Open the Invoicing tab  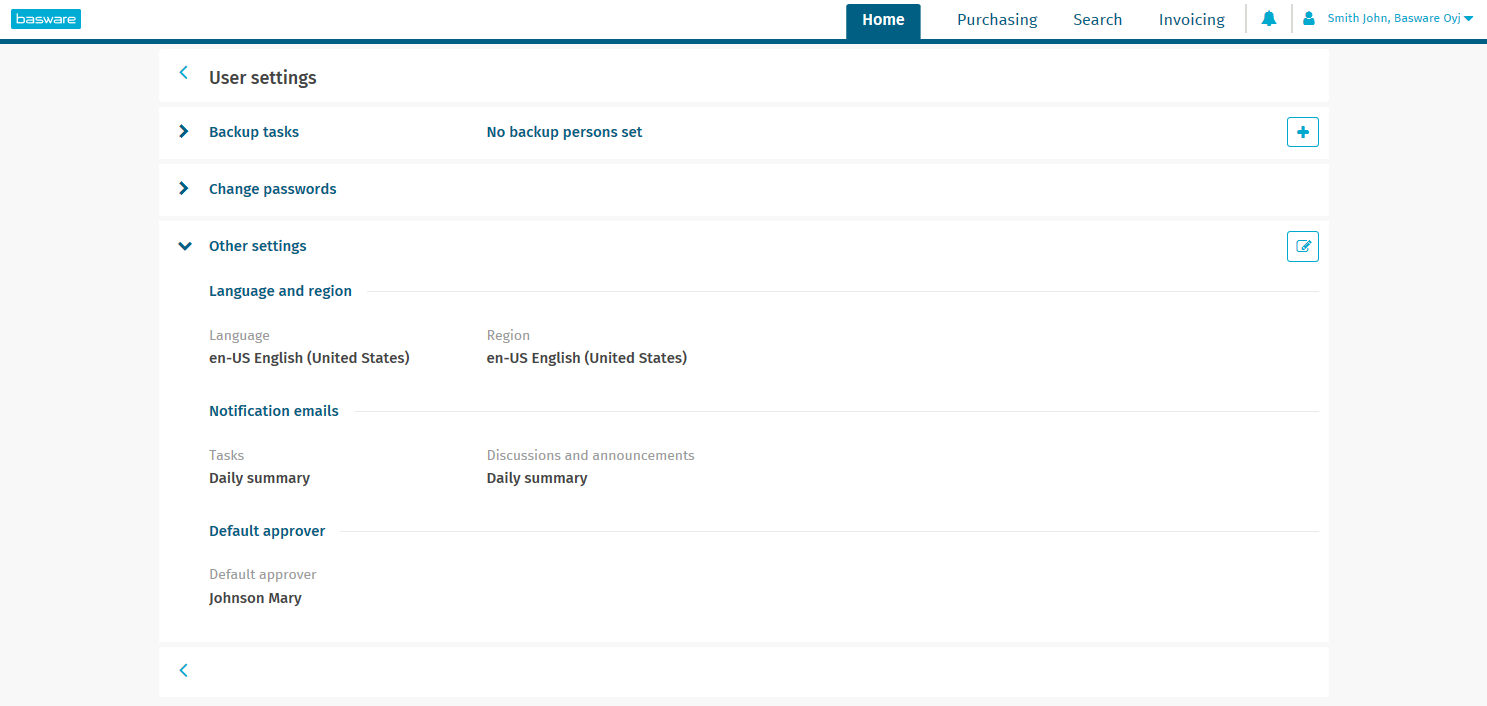tap(1191, 19)
